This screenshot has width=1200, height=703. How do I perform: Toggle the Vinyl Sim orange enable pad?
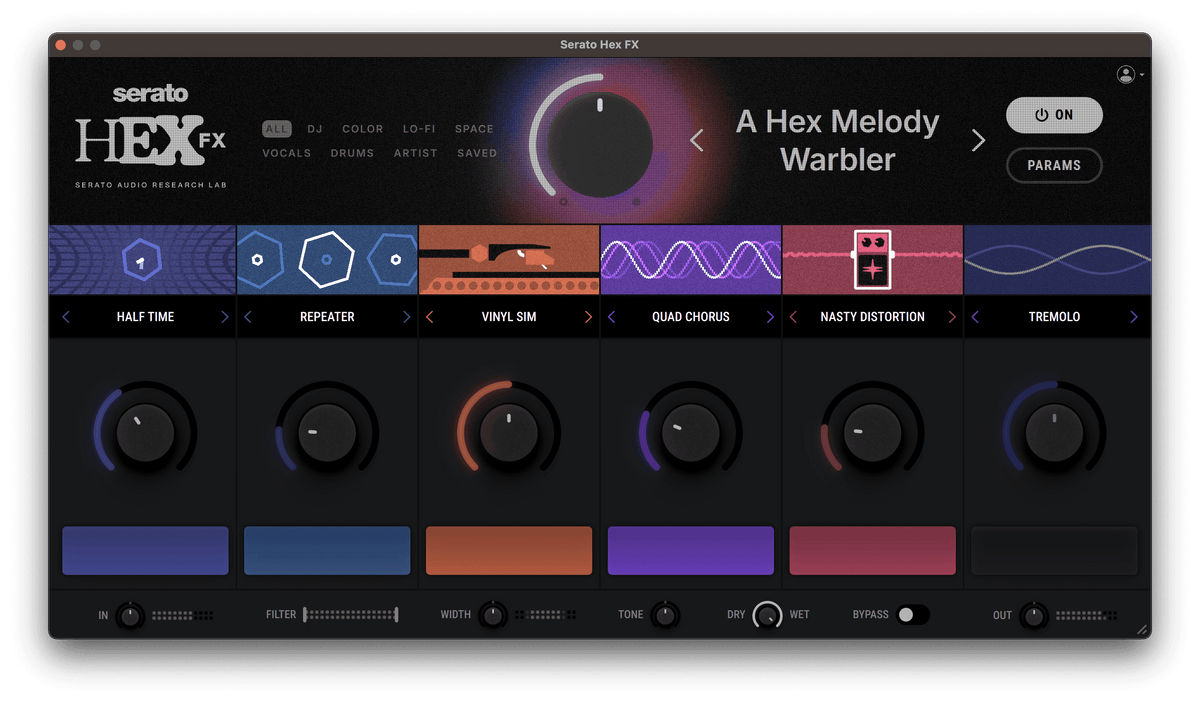(x=509, y=551)
